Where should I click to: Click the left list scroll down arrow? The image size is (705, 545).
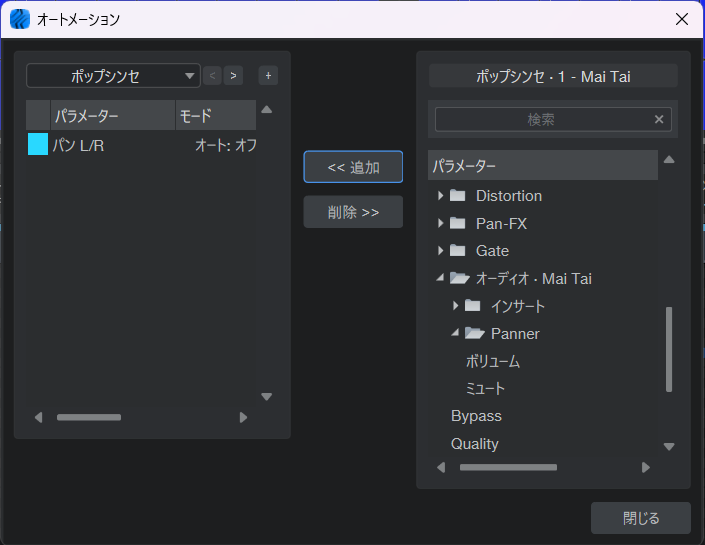click(x=267, y=397)
